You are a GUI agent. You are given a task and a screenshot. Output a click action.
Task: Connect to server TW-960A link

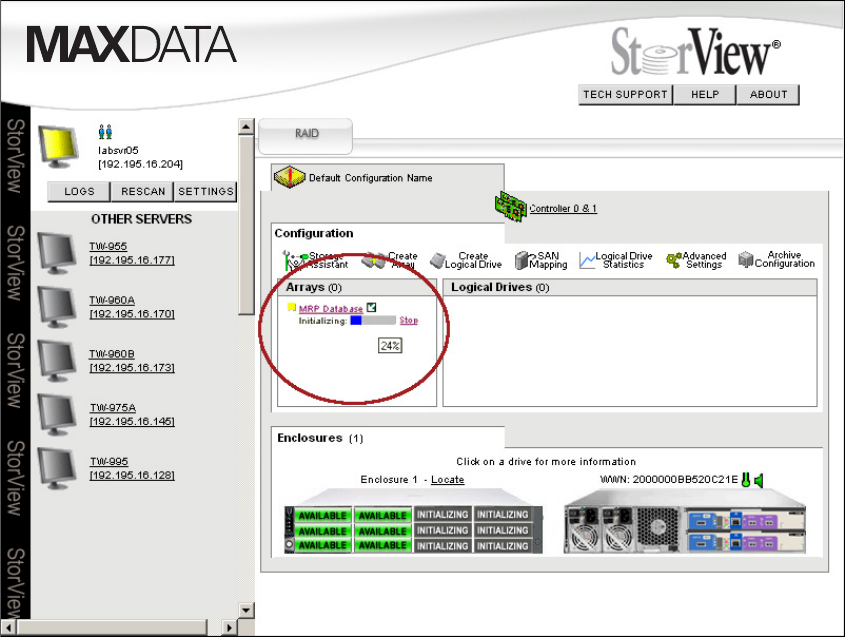pos(132,307)
